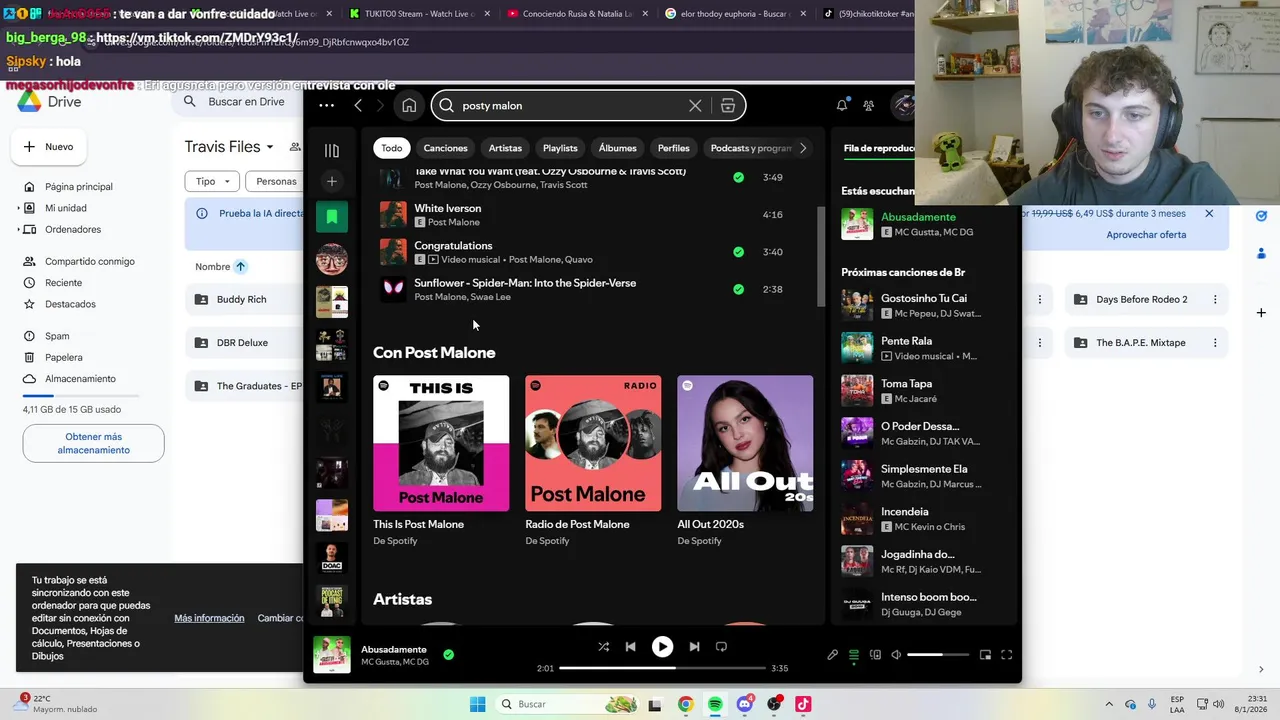Filter results by Artistas
This screenshot has height=720, width=1280.
[505, 148]
